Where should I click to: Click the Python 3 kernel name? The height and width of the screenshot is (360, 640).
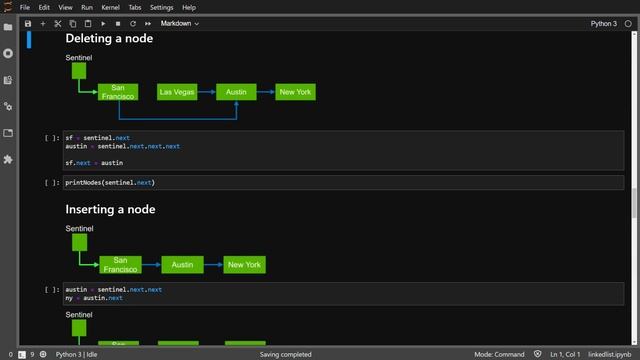(x=603, y=24)
